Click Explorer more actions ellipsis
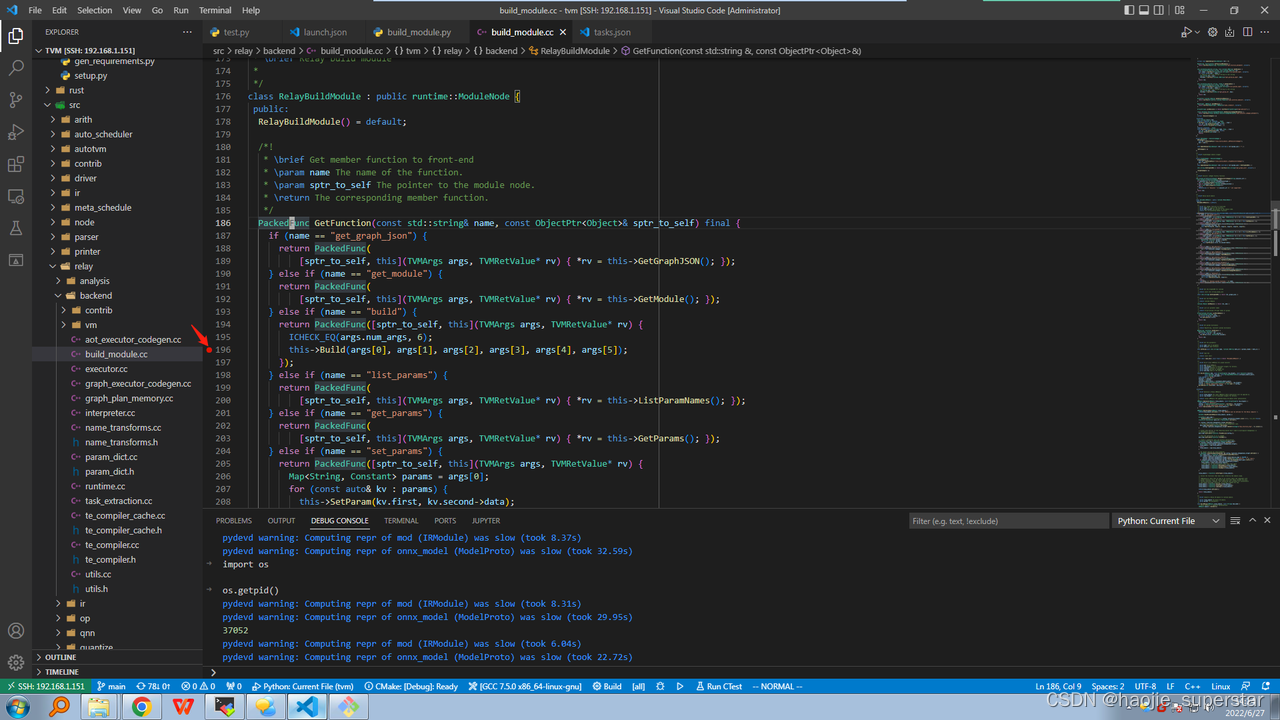 [187, 32]
